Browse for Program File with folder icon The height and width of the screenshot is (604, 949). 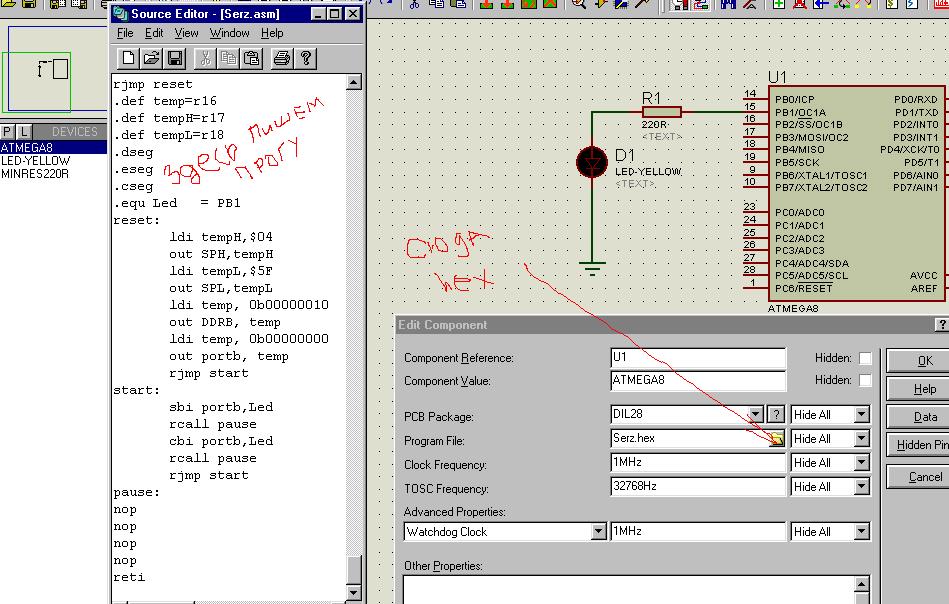pyautogui.click(x=776, y=439)
